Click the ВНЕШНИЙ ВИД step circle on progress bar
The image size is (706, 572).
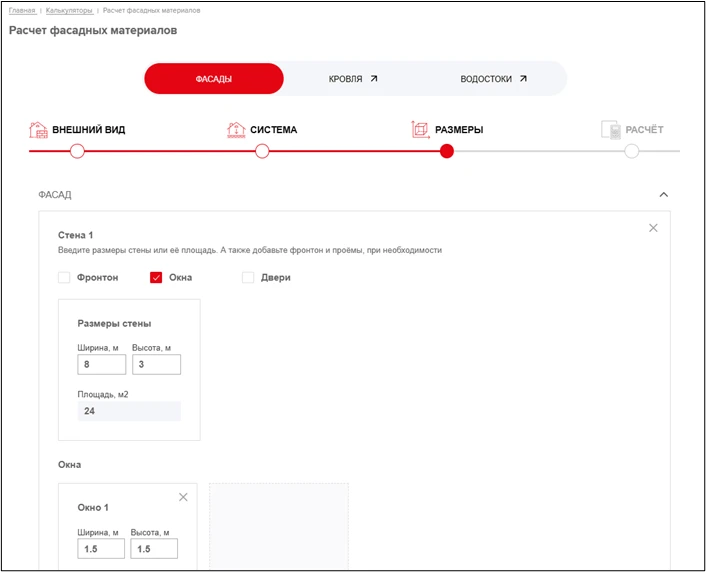pyautogui.click(x=77, y=151)
